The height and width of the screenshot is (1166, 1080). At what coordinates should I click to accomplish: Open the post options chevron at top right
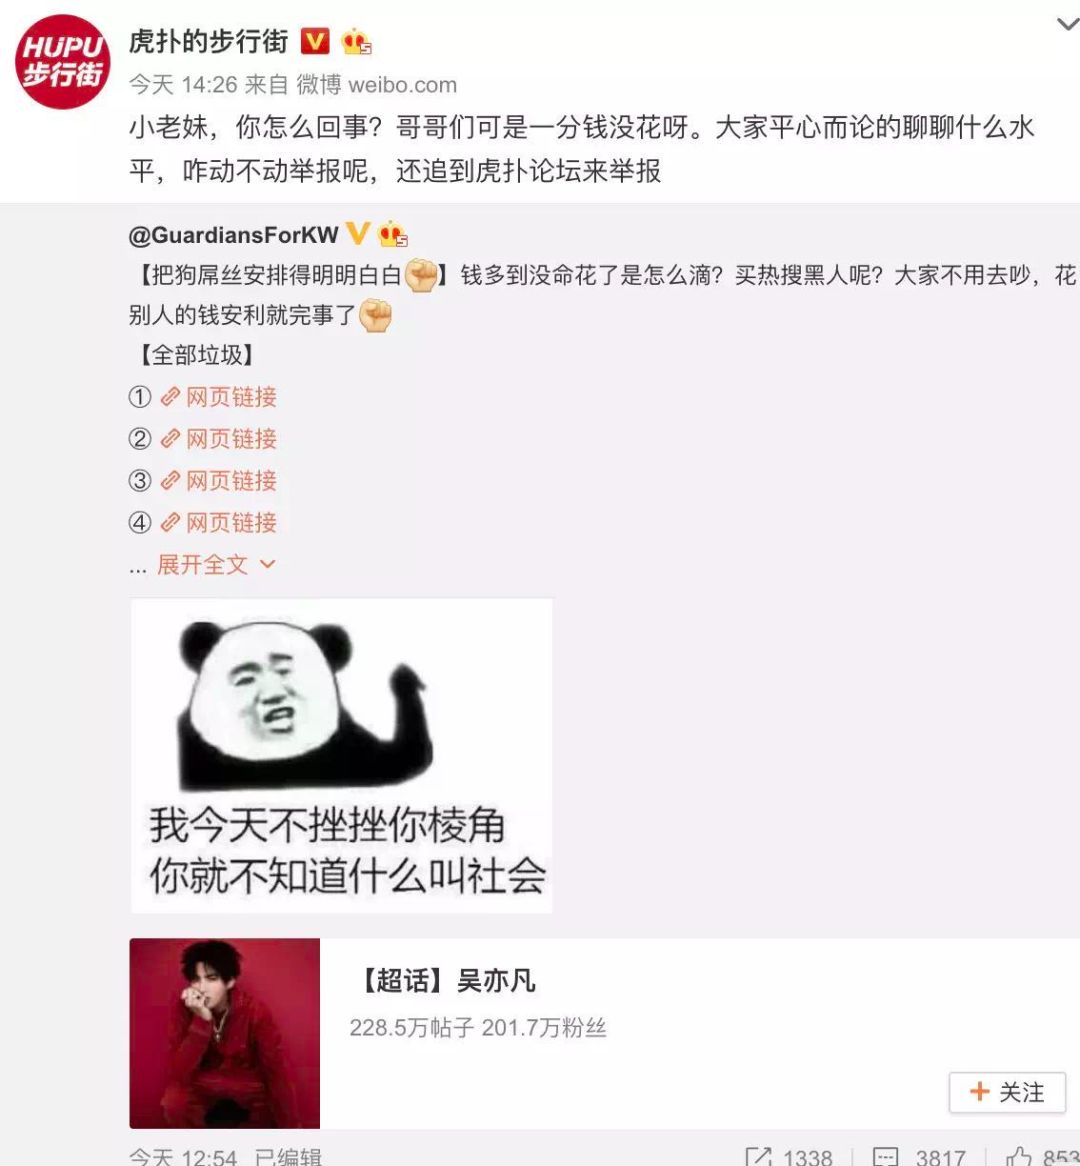coord(1068,24)
